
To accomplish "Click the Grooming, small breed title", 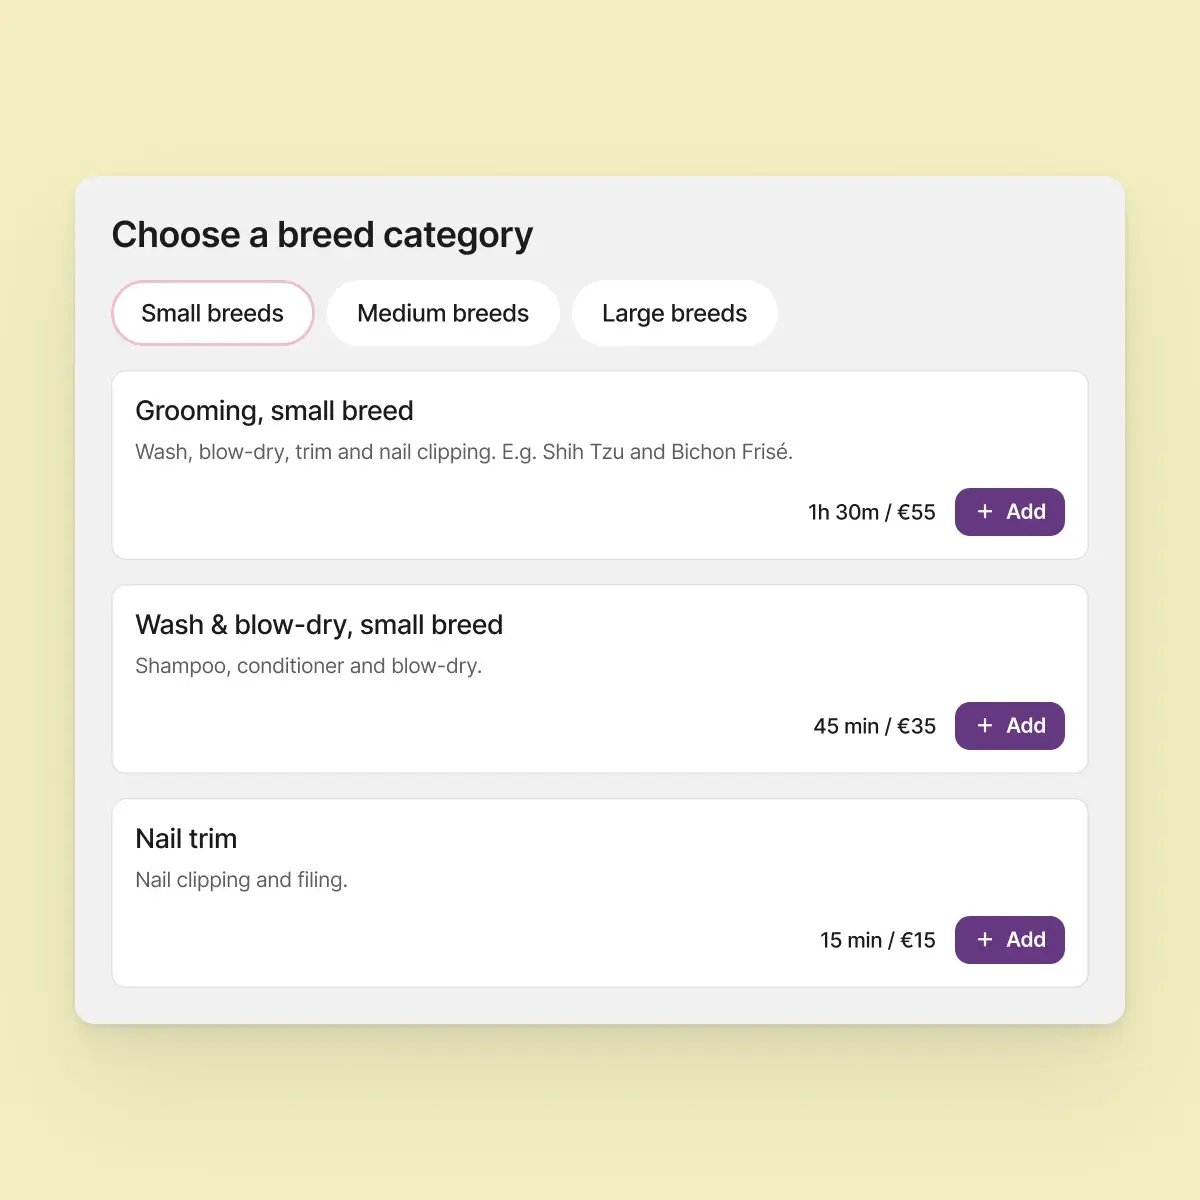I will [x=274, y=411].
